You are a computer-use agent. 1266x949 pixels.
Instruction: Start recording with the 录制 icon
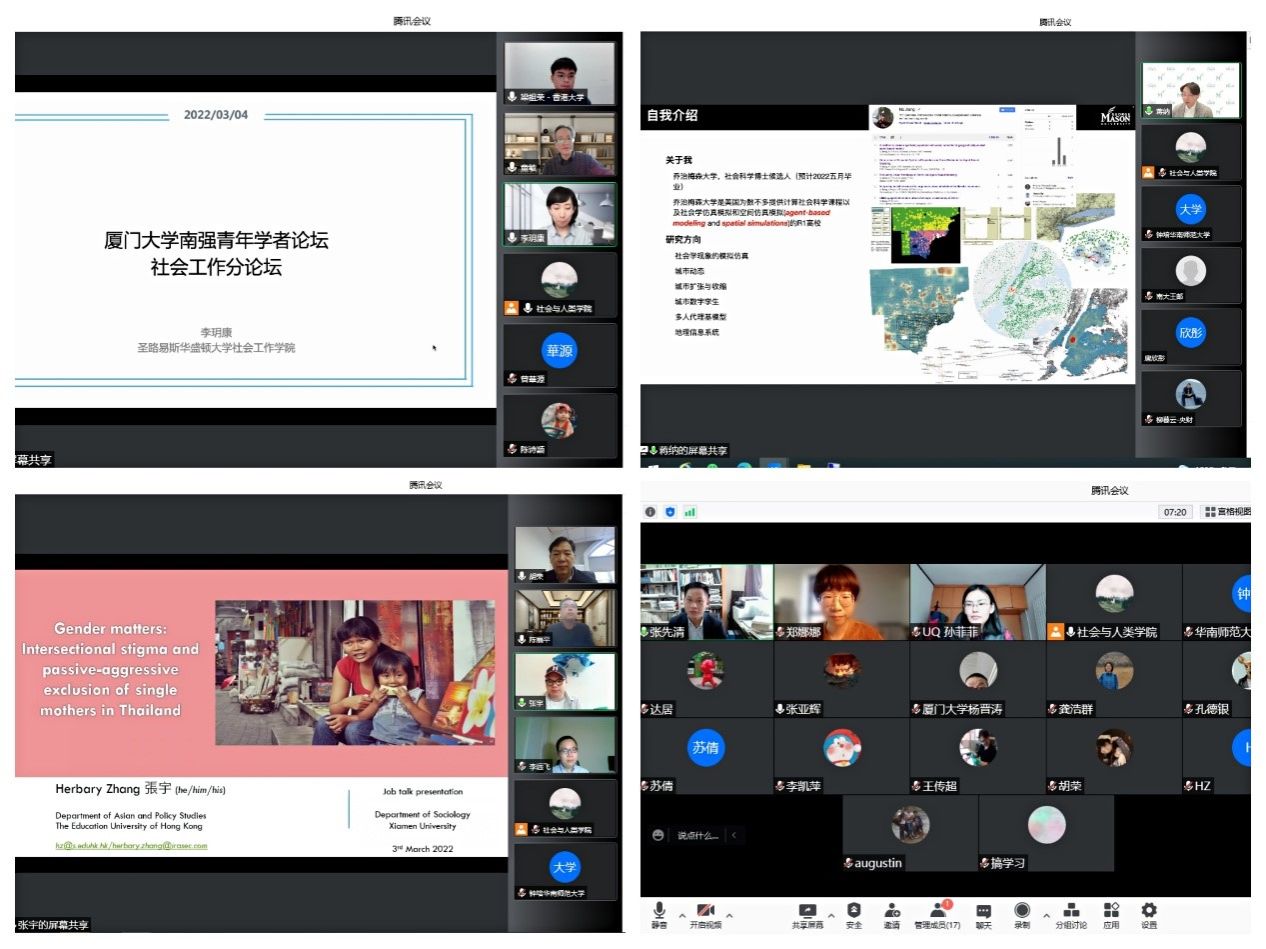click(1022, 912)
